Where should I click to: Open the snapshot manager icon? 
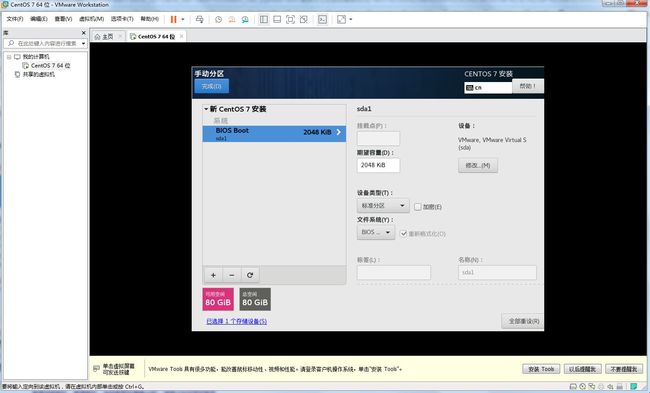pos(245,19)
